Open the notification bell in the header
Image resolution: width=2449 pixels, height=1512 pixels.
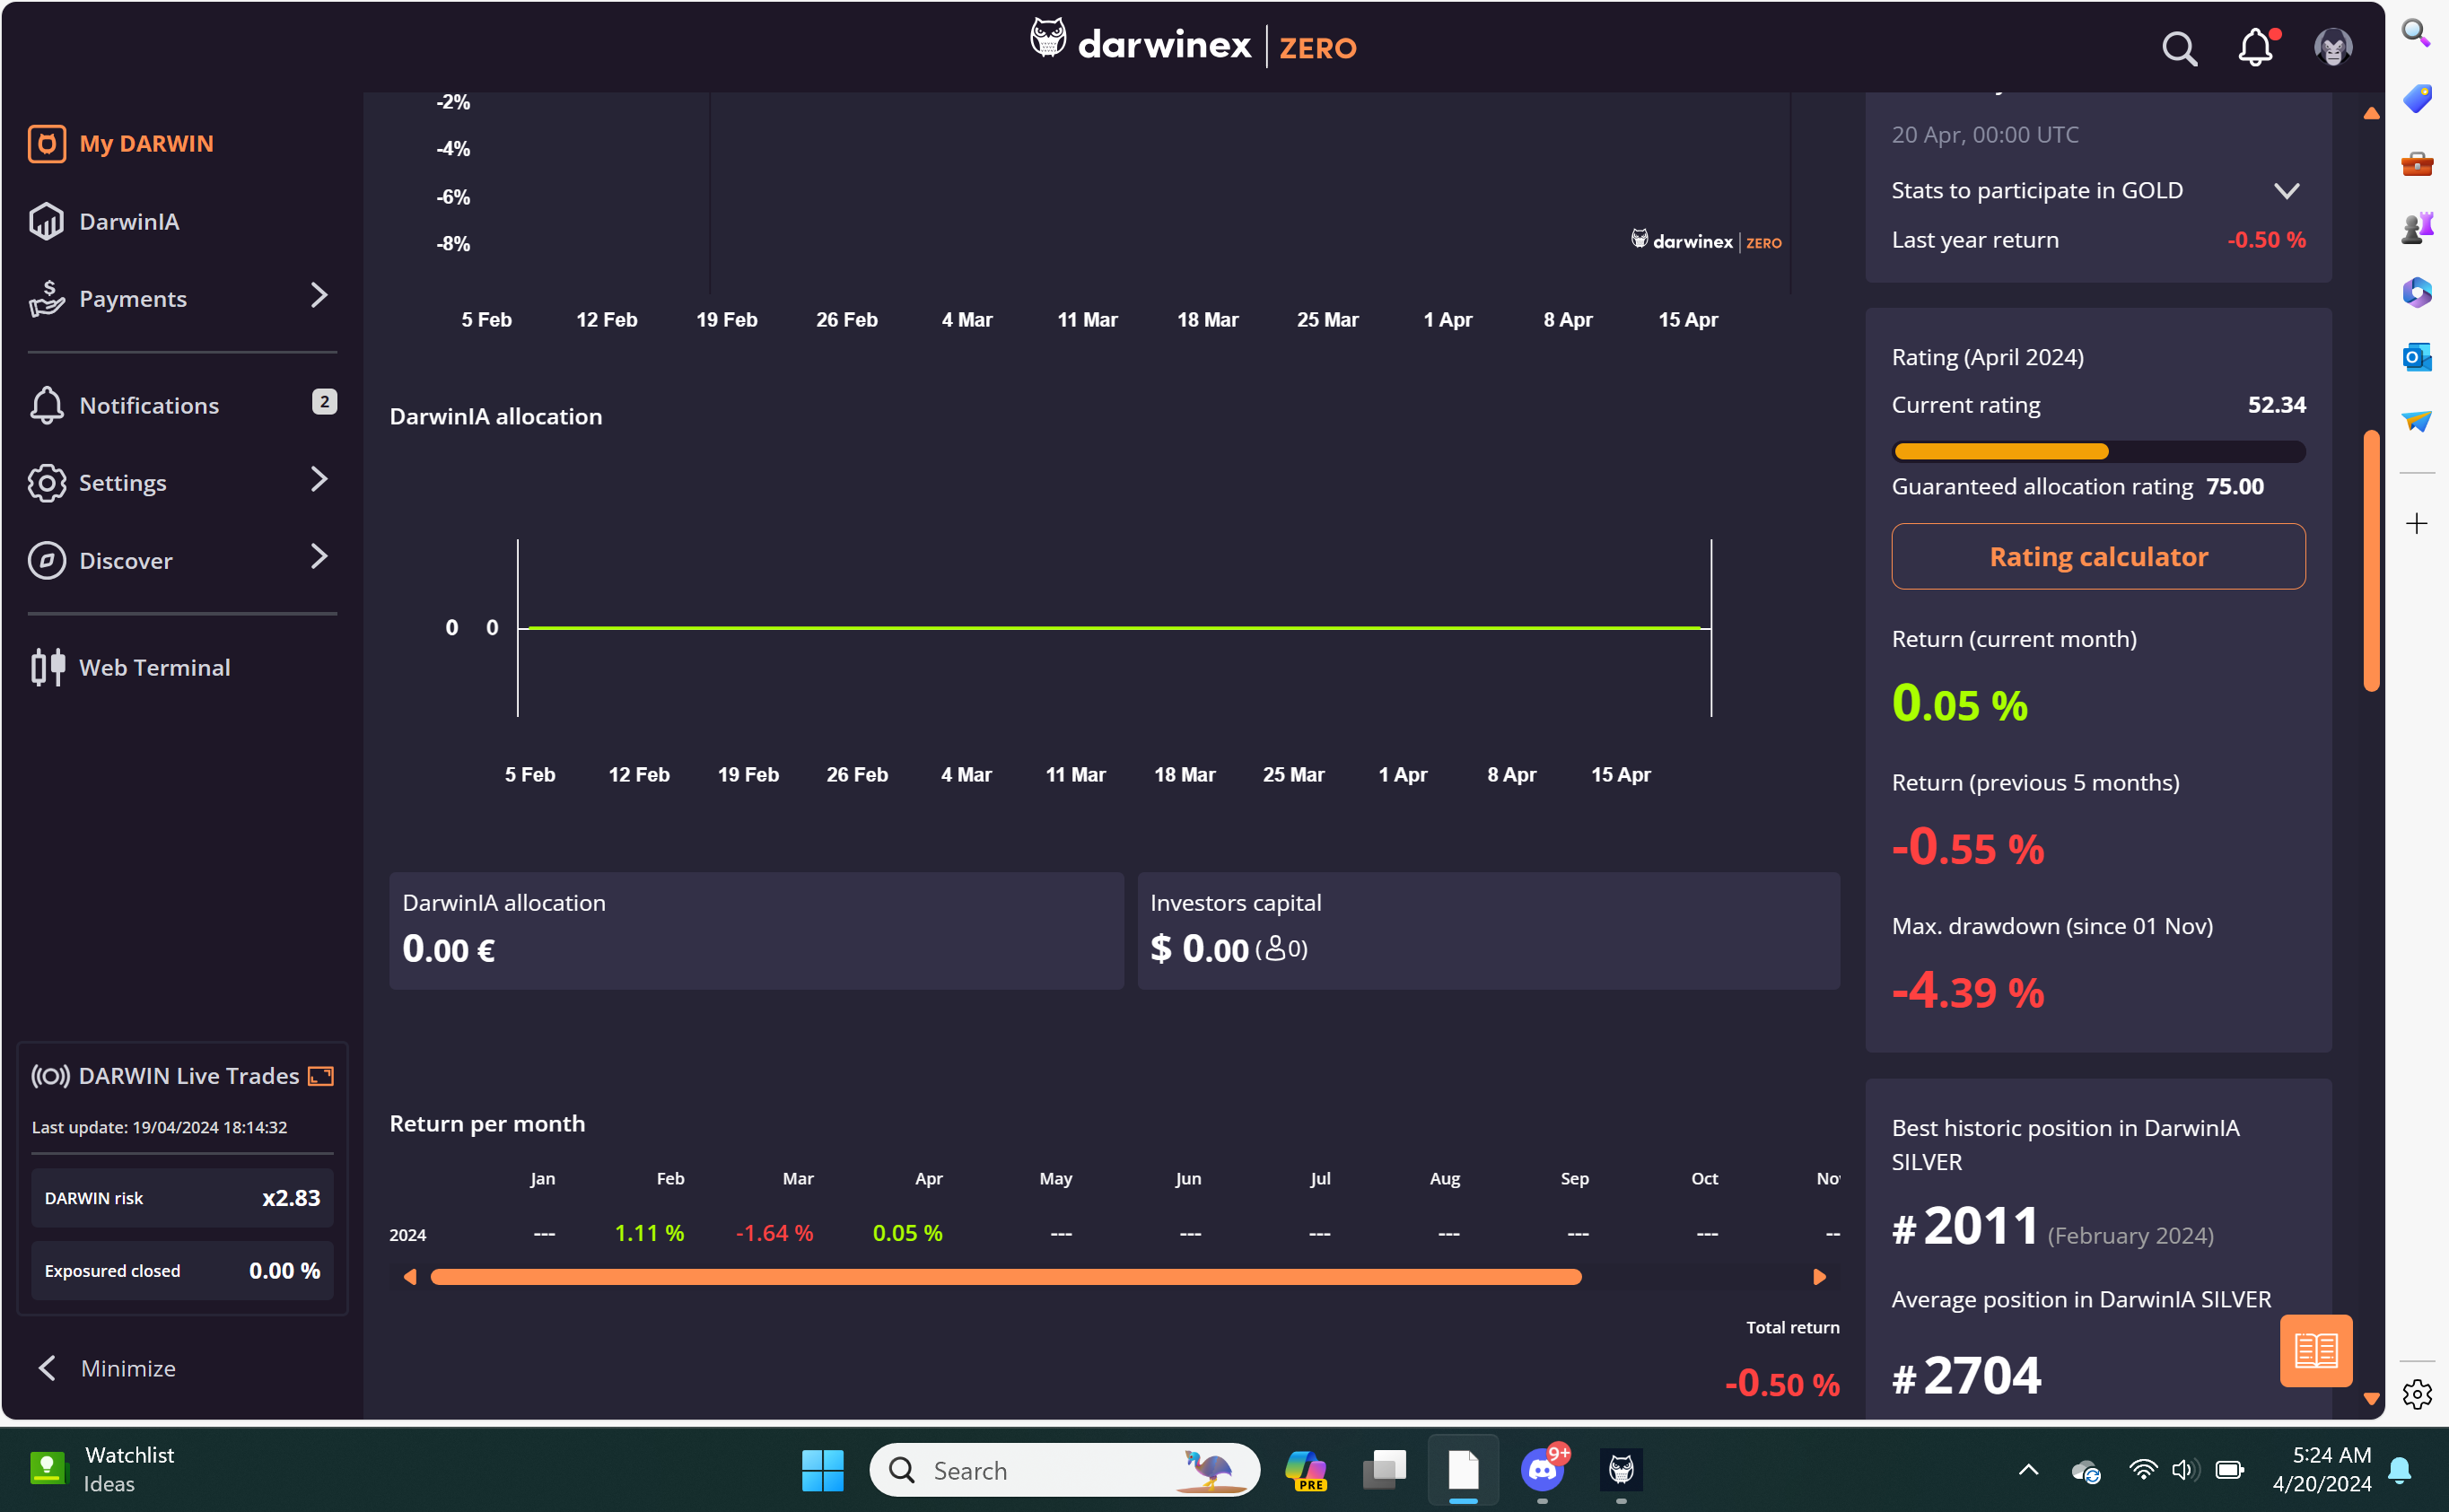click(x=2255, y=48)
